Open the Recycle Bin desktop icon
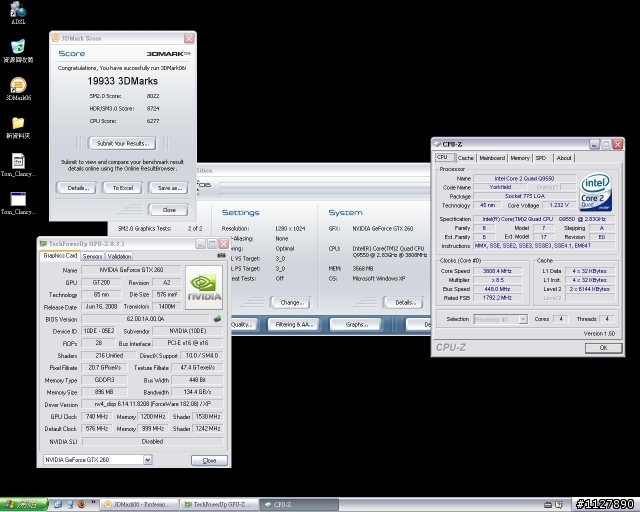Image resolution: width=640 pixels, height=512 pixels. (x=18, y=51)
